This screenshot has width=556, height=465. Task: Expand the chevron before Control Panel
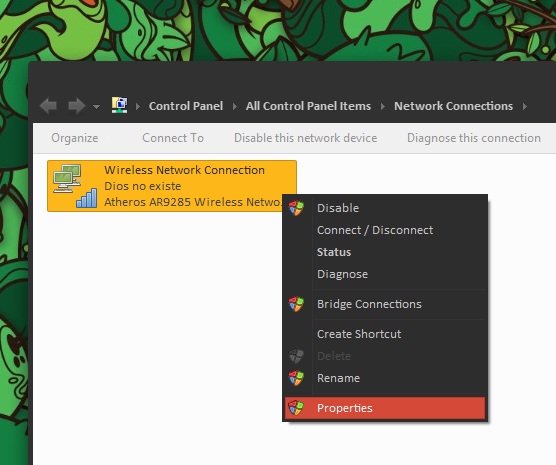(138, 106)
